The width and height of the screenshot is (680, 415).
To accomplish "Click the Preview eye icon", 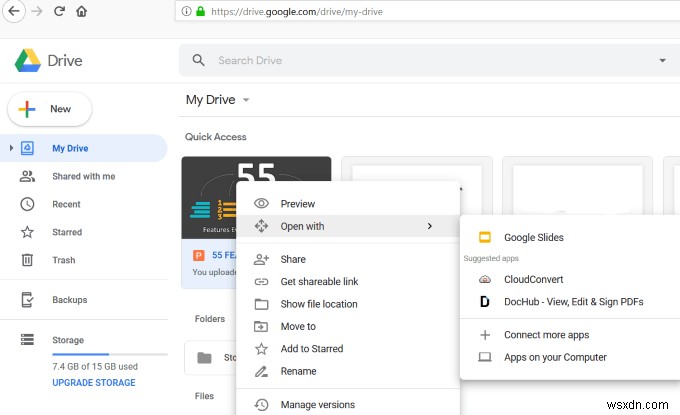I will pos(261,203).
